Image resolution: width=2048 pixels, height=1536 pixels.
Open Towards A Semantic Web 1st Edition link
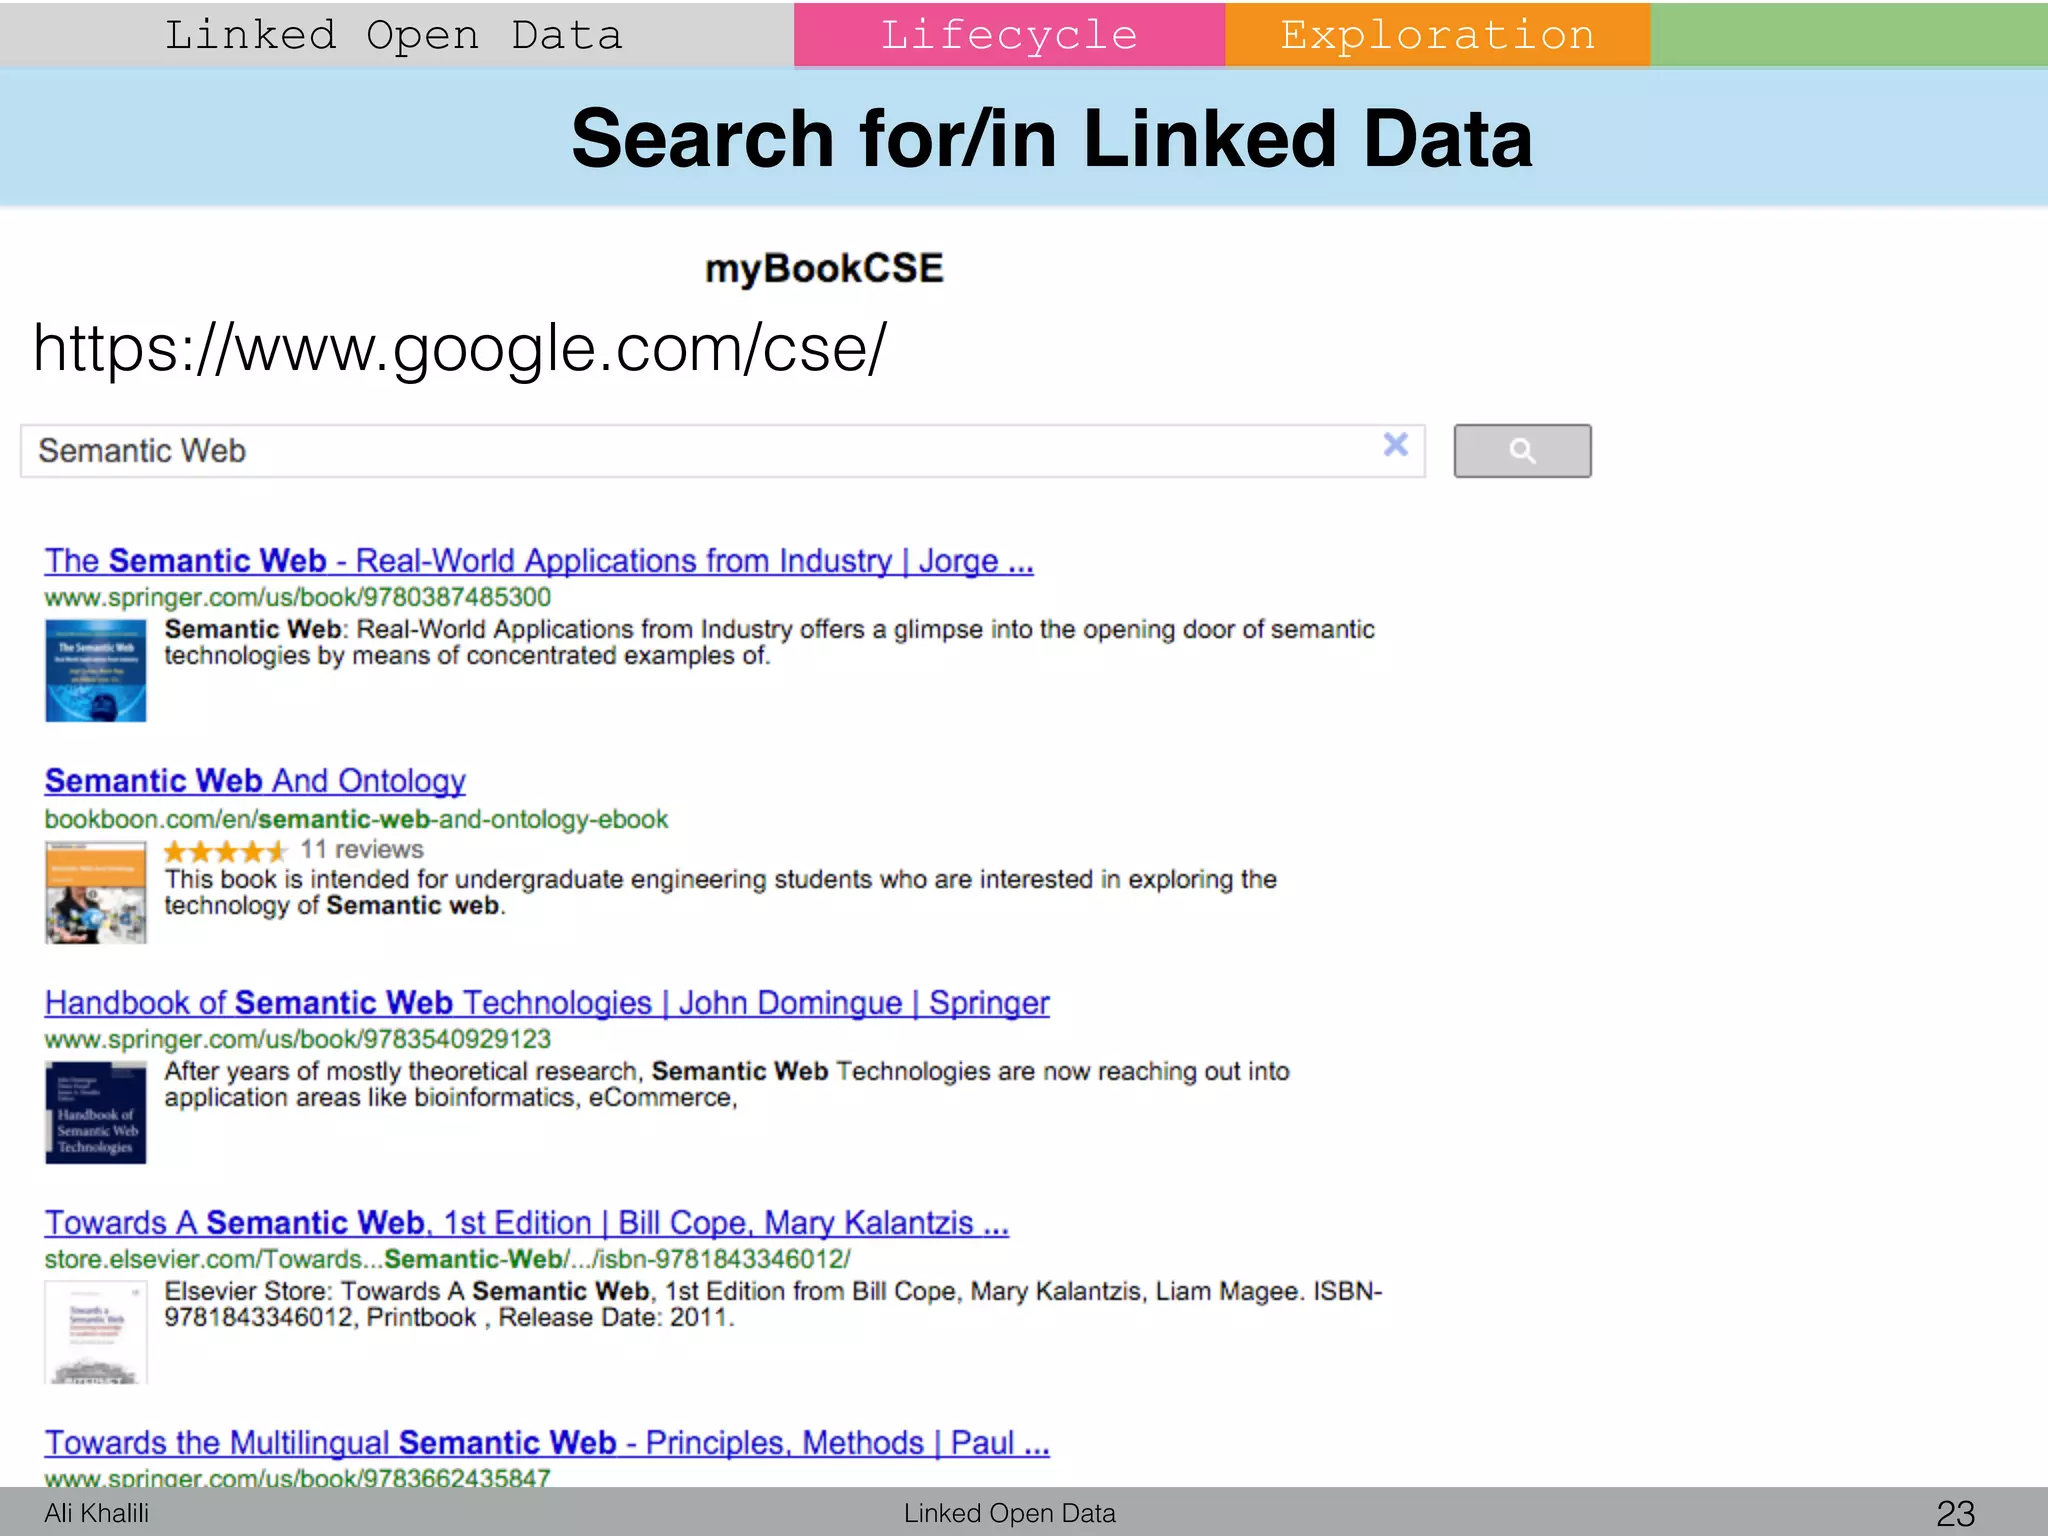click(526, 1223)
